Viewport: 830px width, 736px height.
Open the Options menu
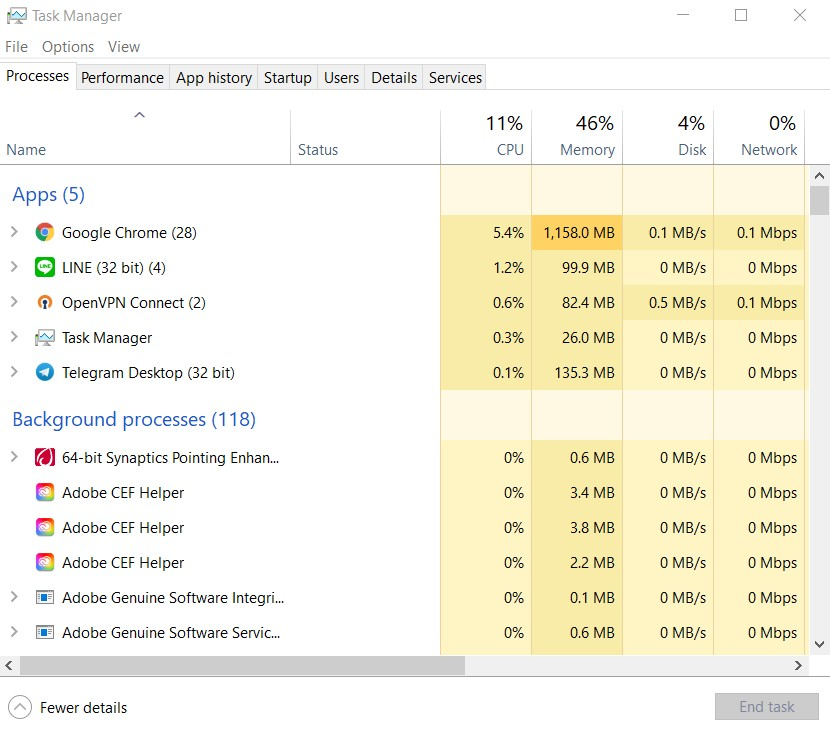click(68, 47)
